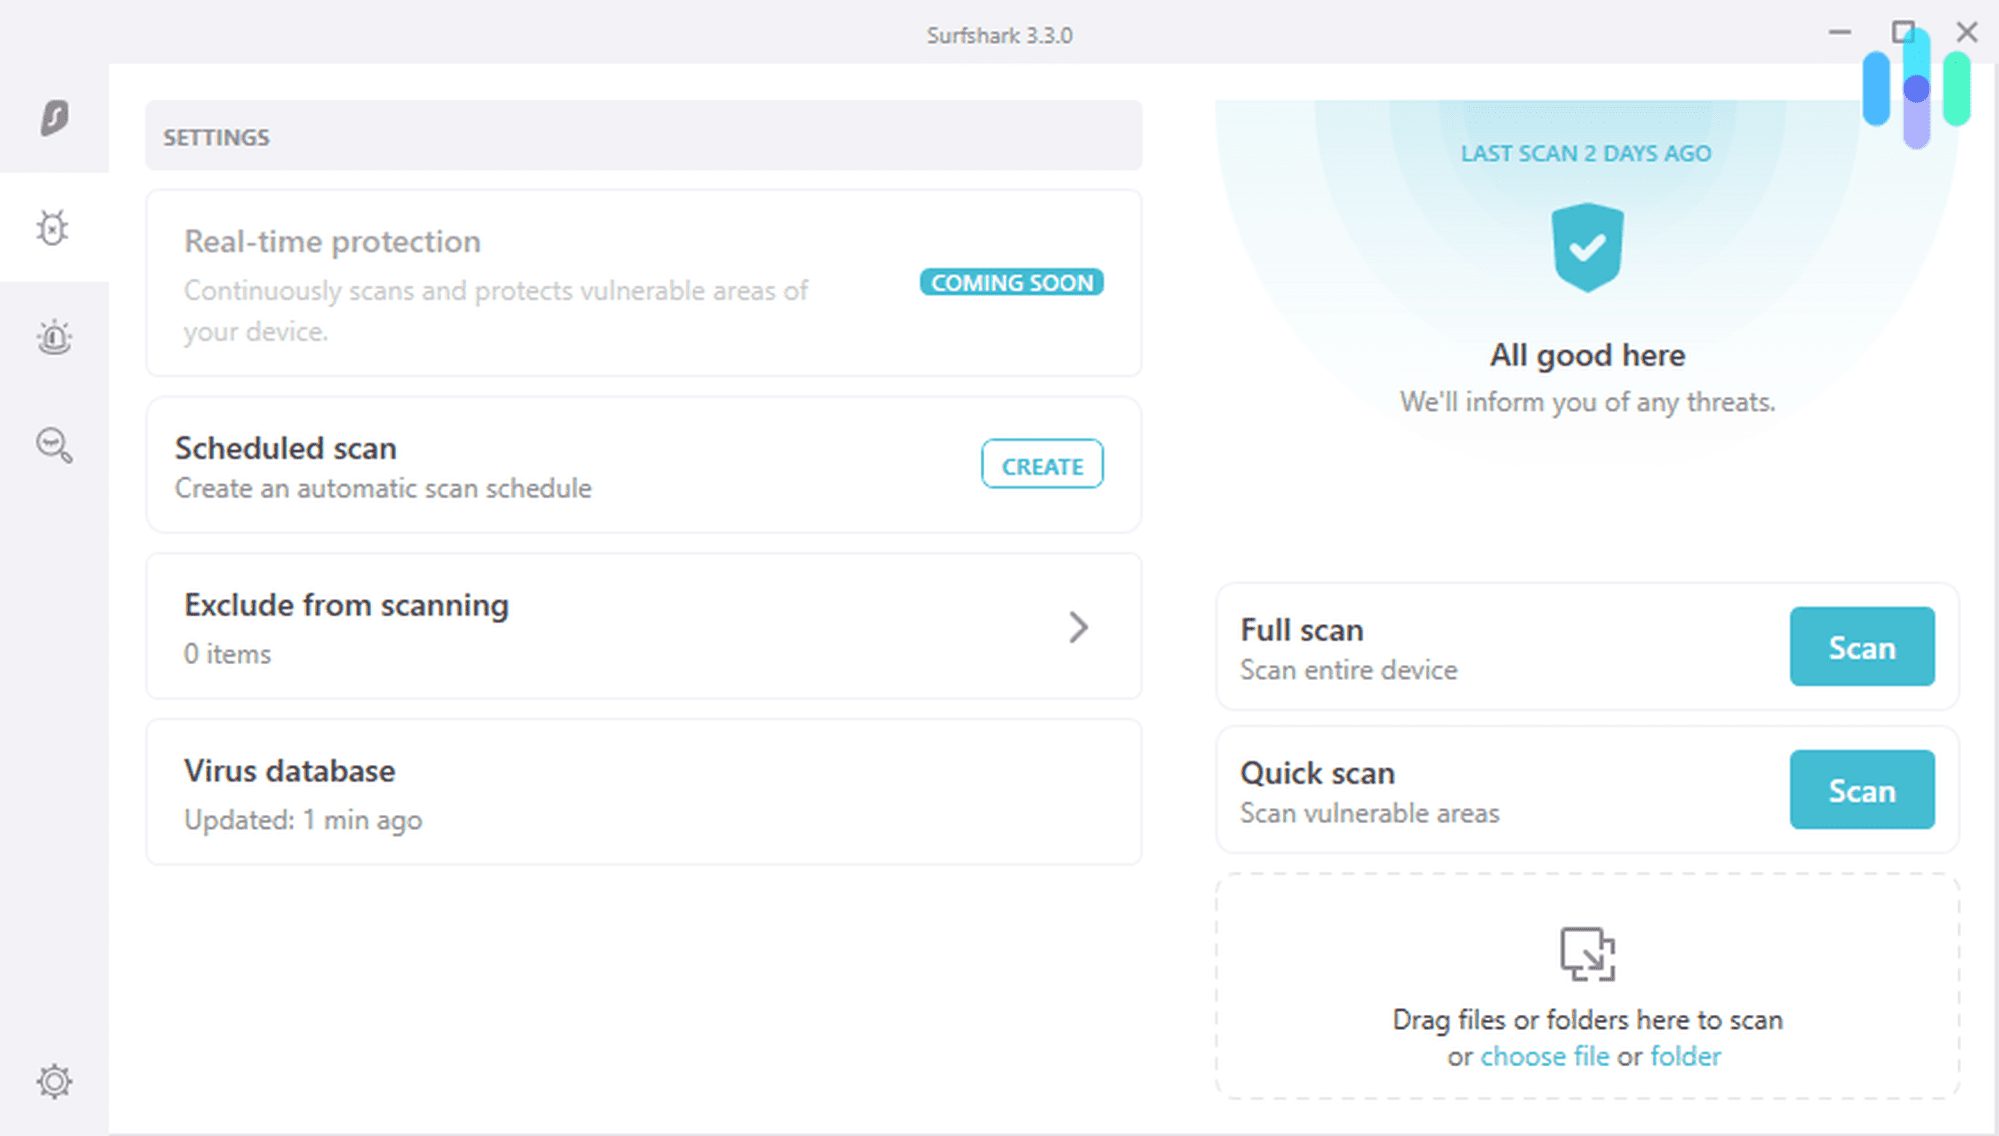The height and width of the screenshot is (1136, 1999).
Task: Open the antivirus bug/scan panel icon
Action: coord(55,227)
